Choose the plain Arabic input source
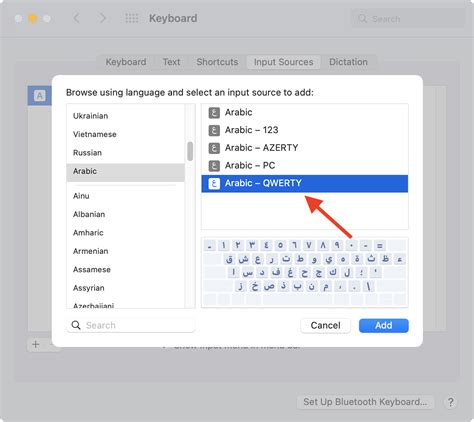474x422 pixels. point(305,113)
